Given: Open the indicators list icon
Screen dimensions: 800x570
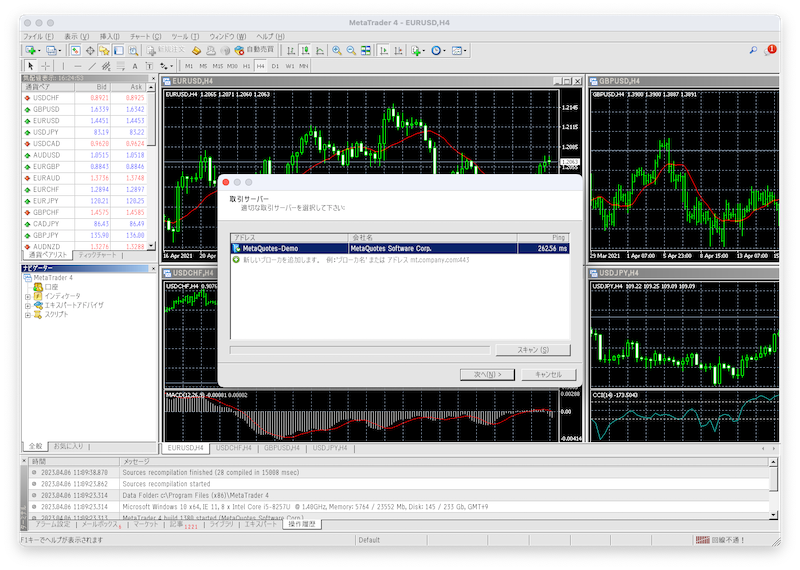Looking at the screenshot, I should (417, 50).
